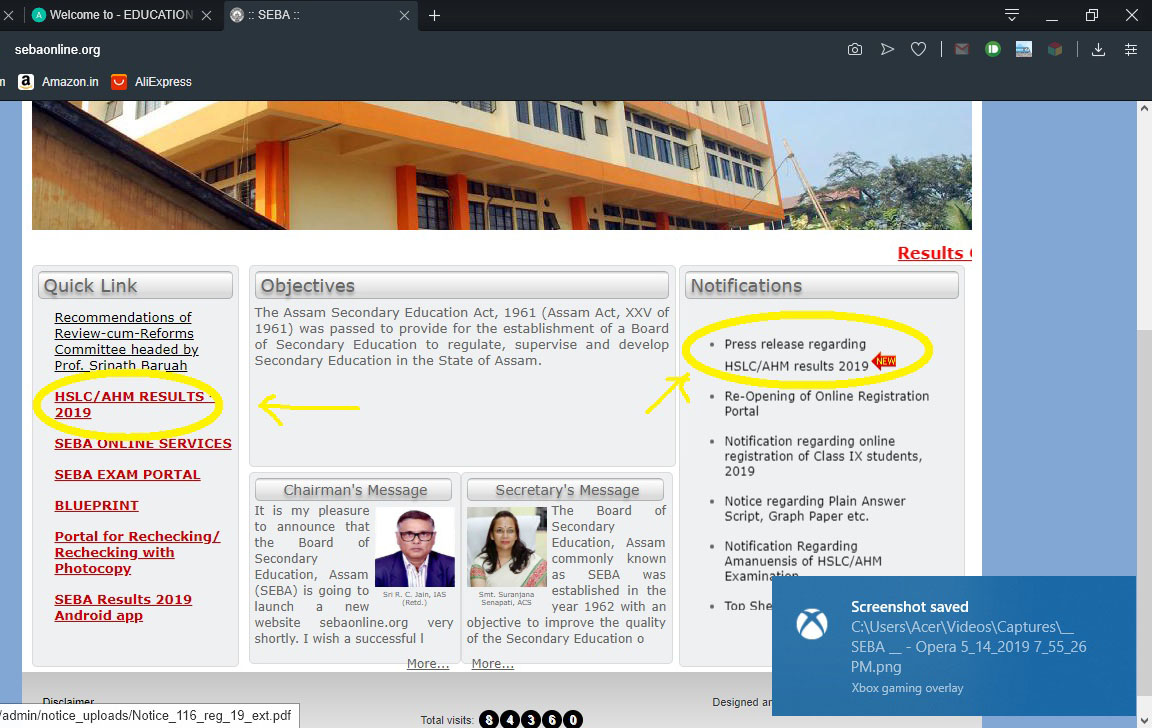
Task: Click the Xbox logo in the notification
Action: (812, 624)
